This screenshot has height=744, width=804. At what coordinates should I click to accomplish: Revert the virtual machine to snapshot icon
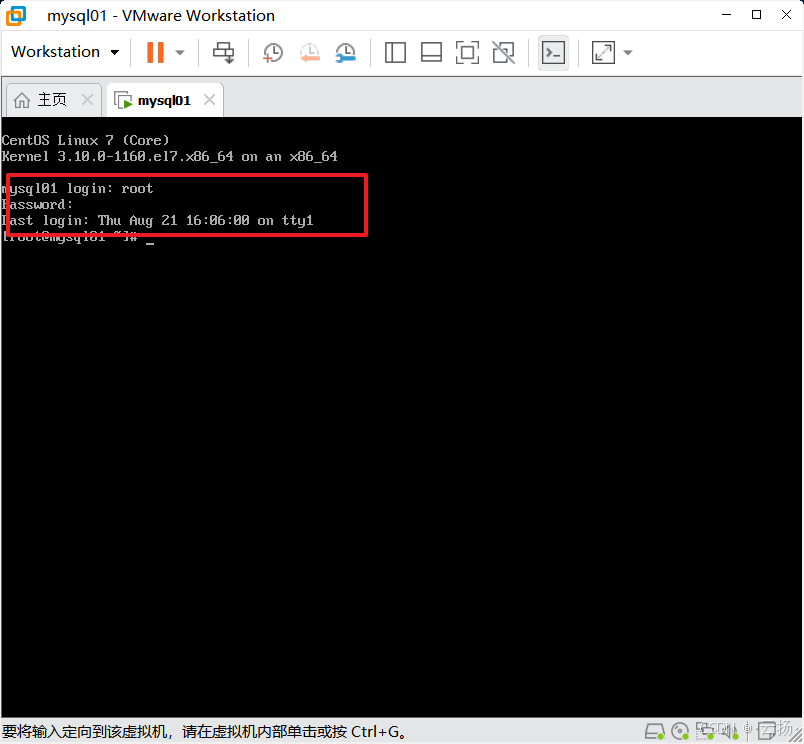tap(310, 52)
